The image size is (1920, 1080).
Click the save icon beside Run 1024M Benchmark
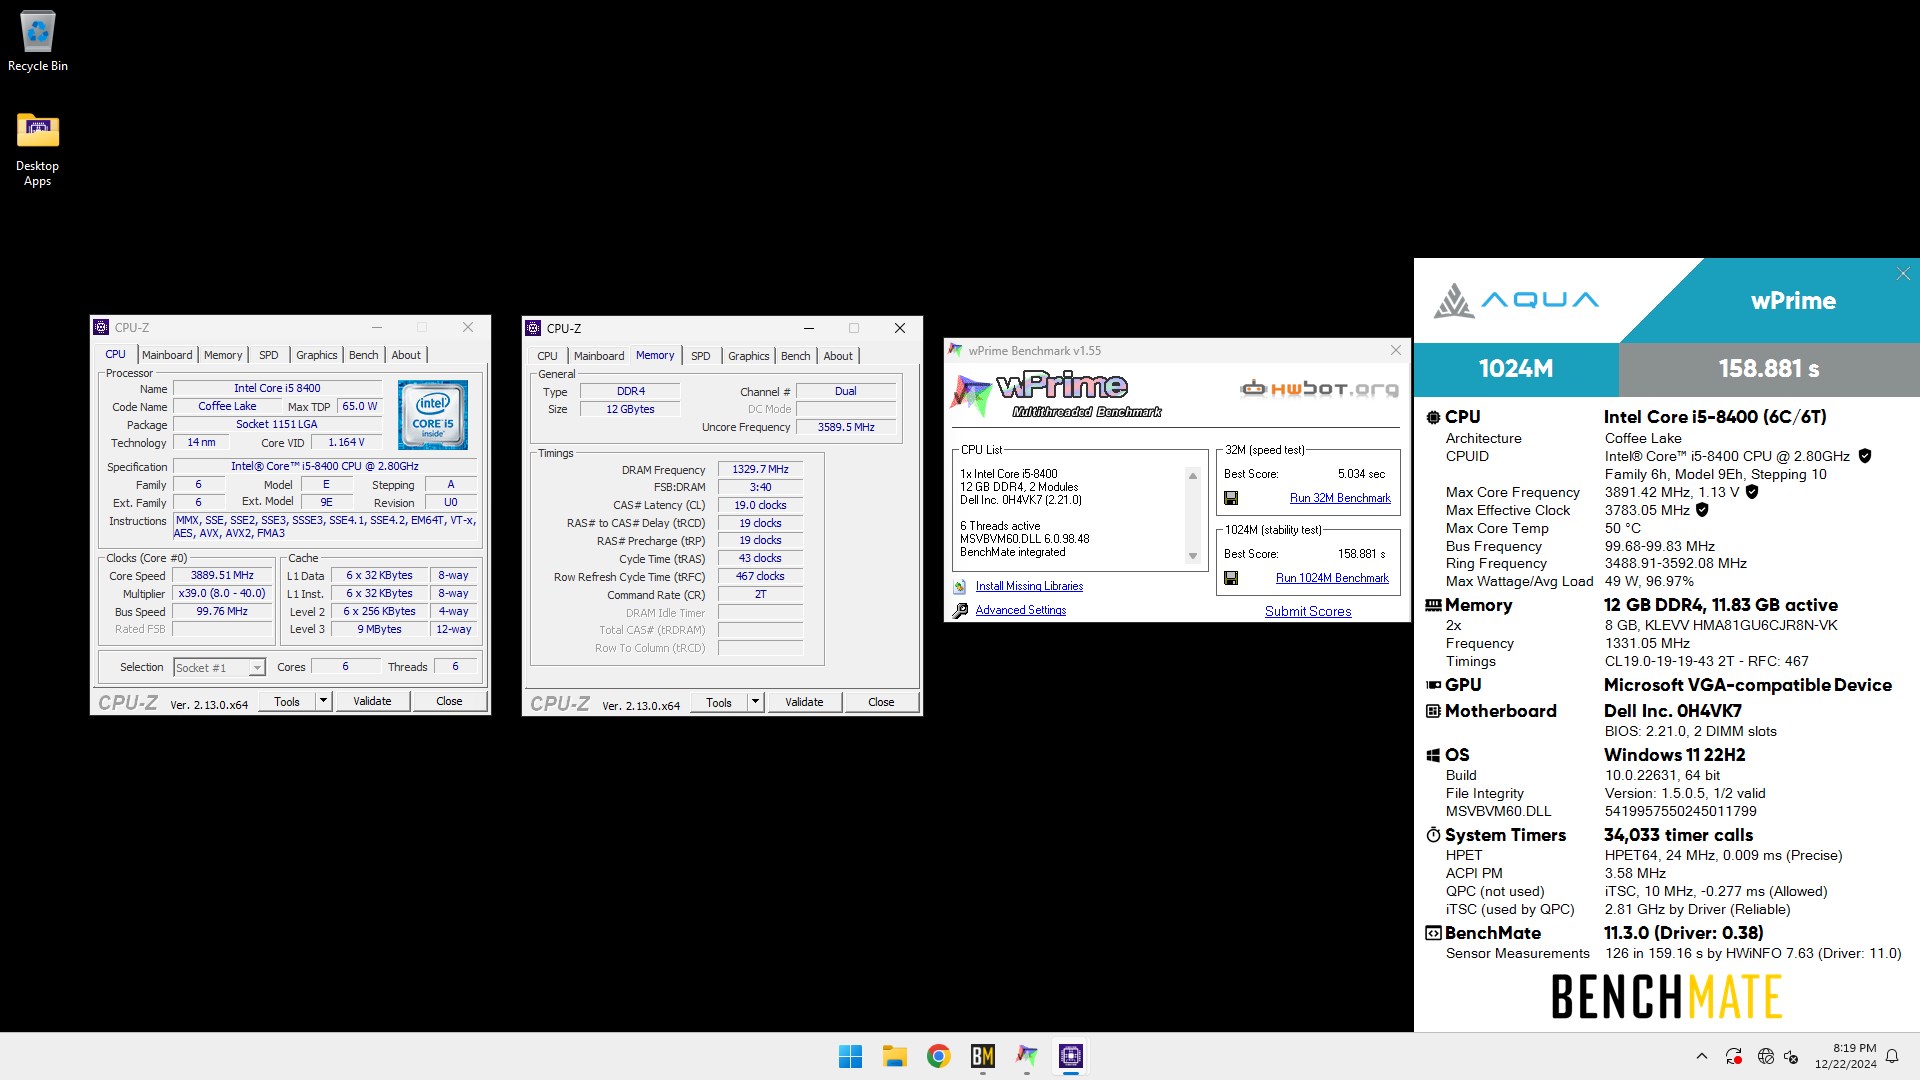tap(1231, 578)
